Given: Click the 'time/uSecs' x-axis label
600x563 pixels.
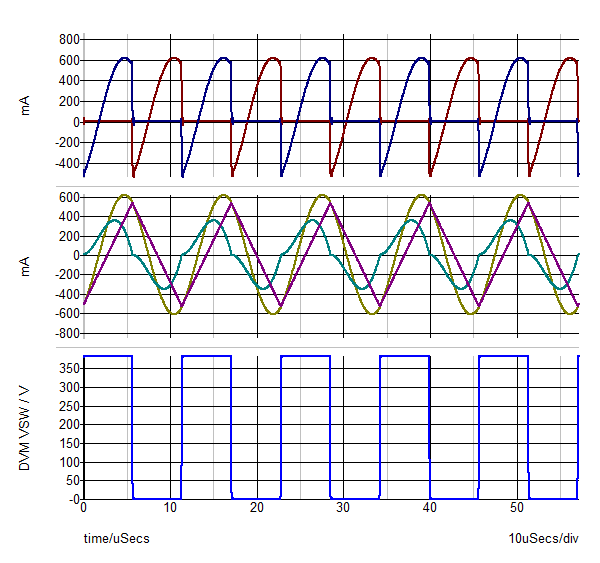Looking at the screenshot, I should tap(116, 539).
